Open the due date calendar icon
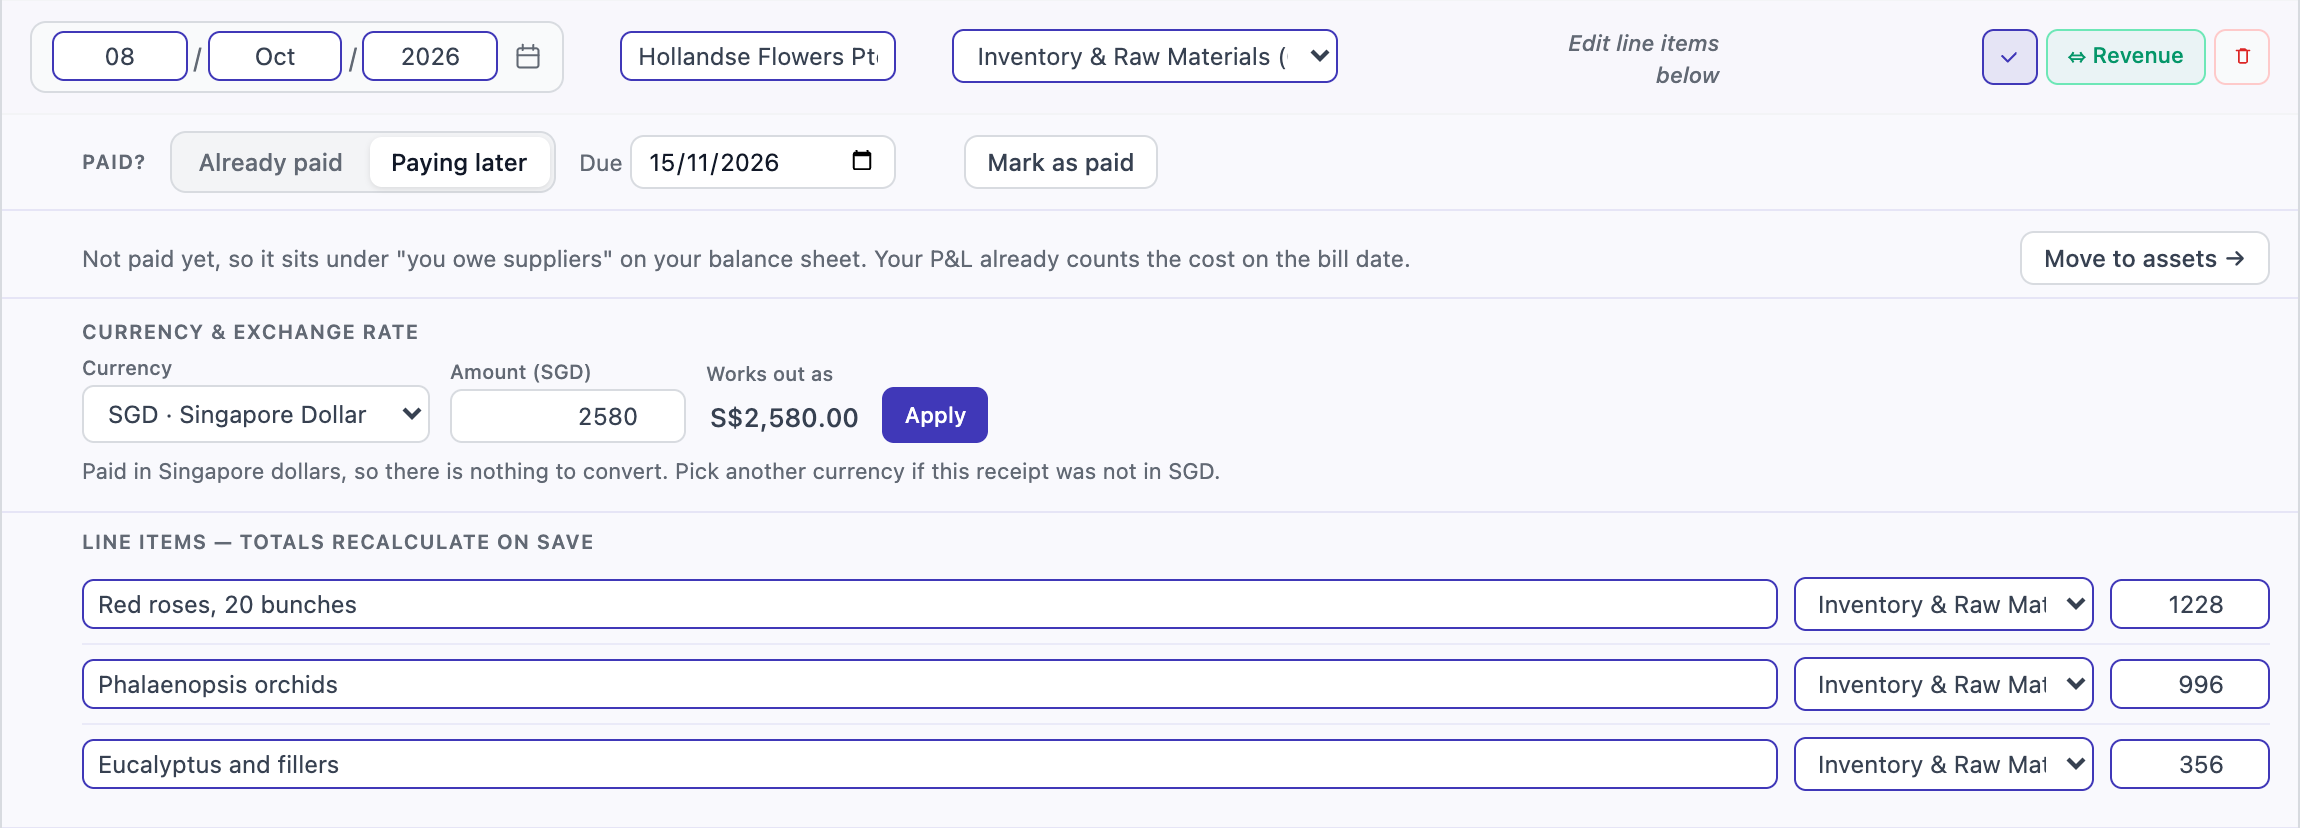This screenshot has width=2300, height=828. coord(861,161)
